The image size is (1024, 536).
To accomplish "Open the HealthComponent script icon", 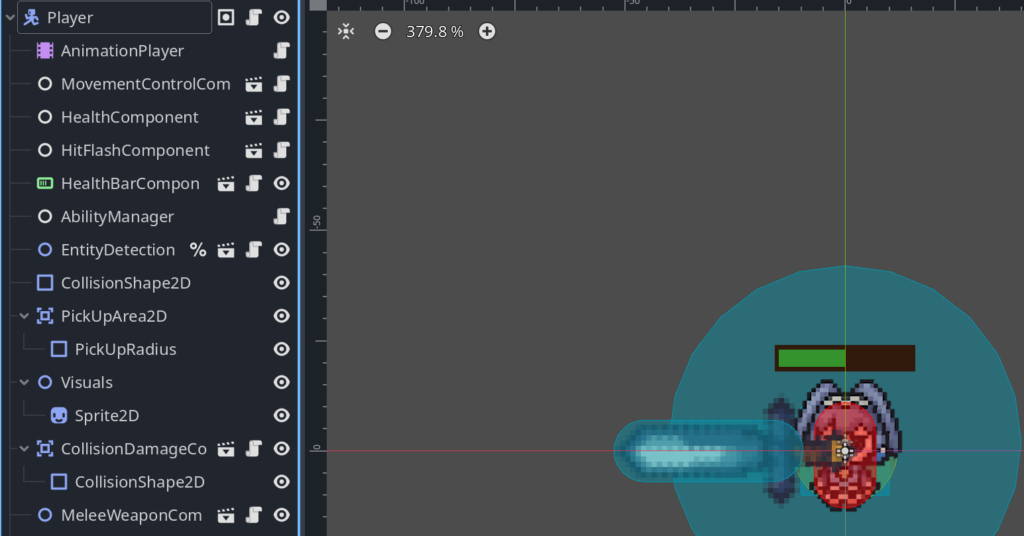I will 281,118.
